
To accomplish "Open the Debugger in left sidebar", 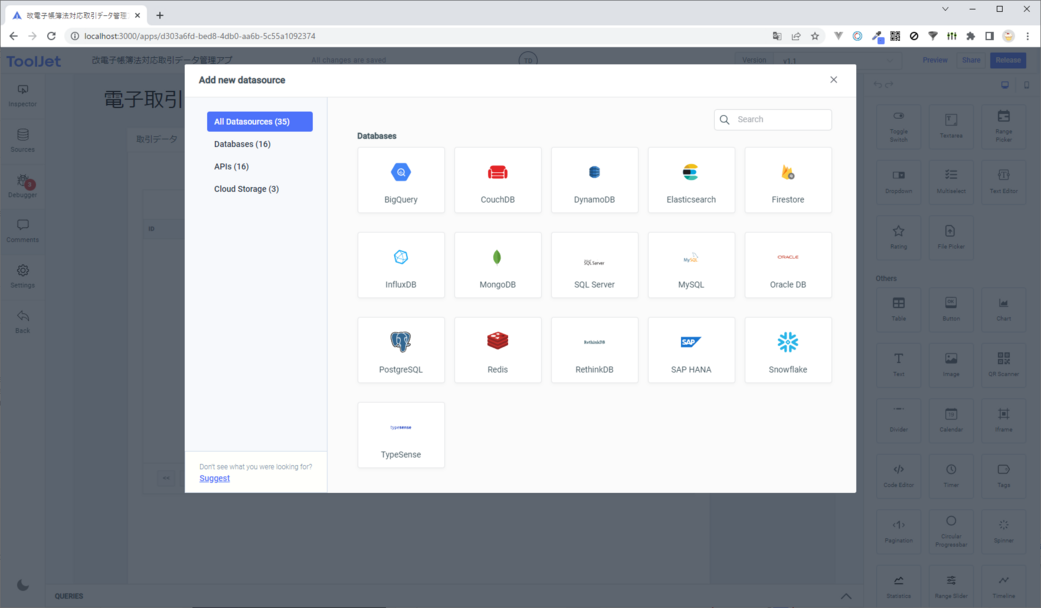I will [x=23, y=186].
